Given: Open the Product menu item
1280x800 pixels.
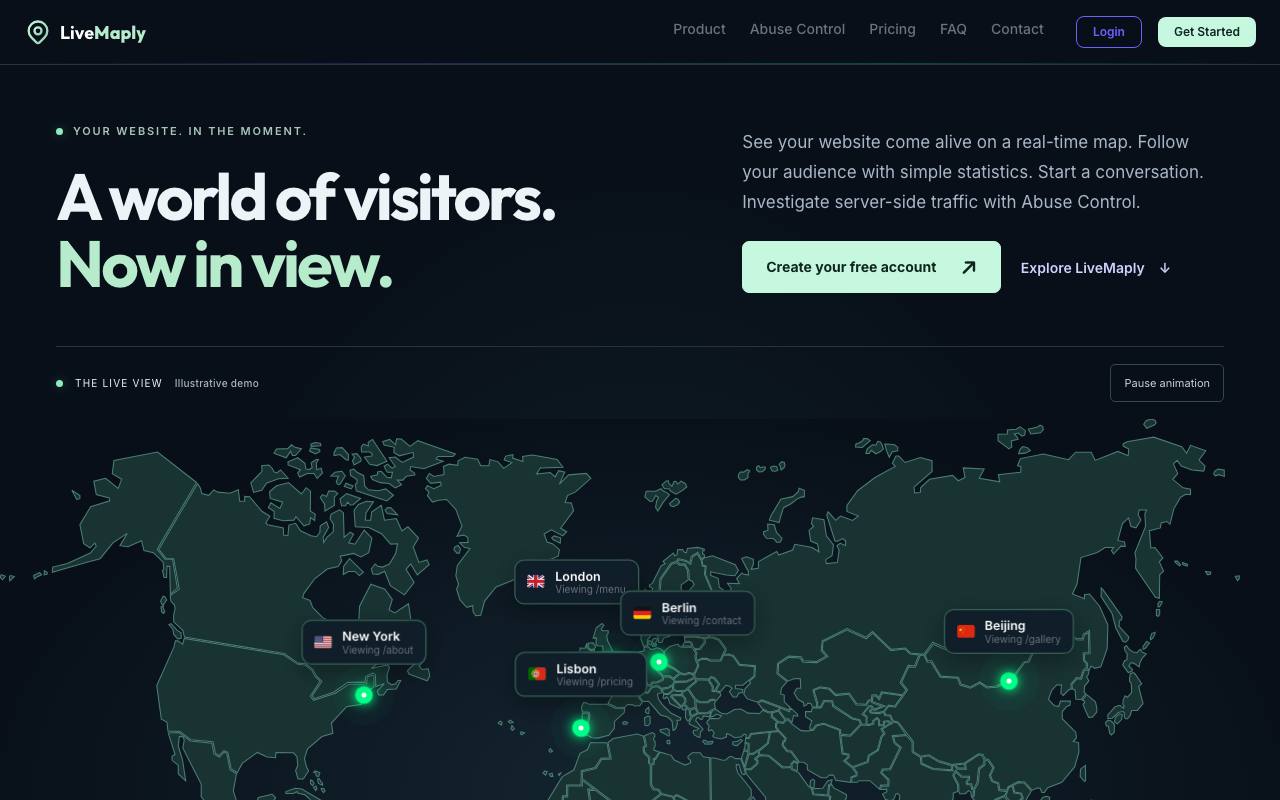Looking at the screenshot, I should [x=699, y=29].
